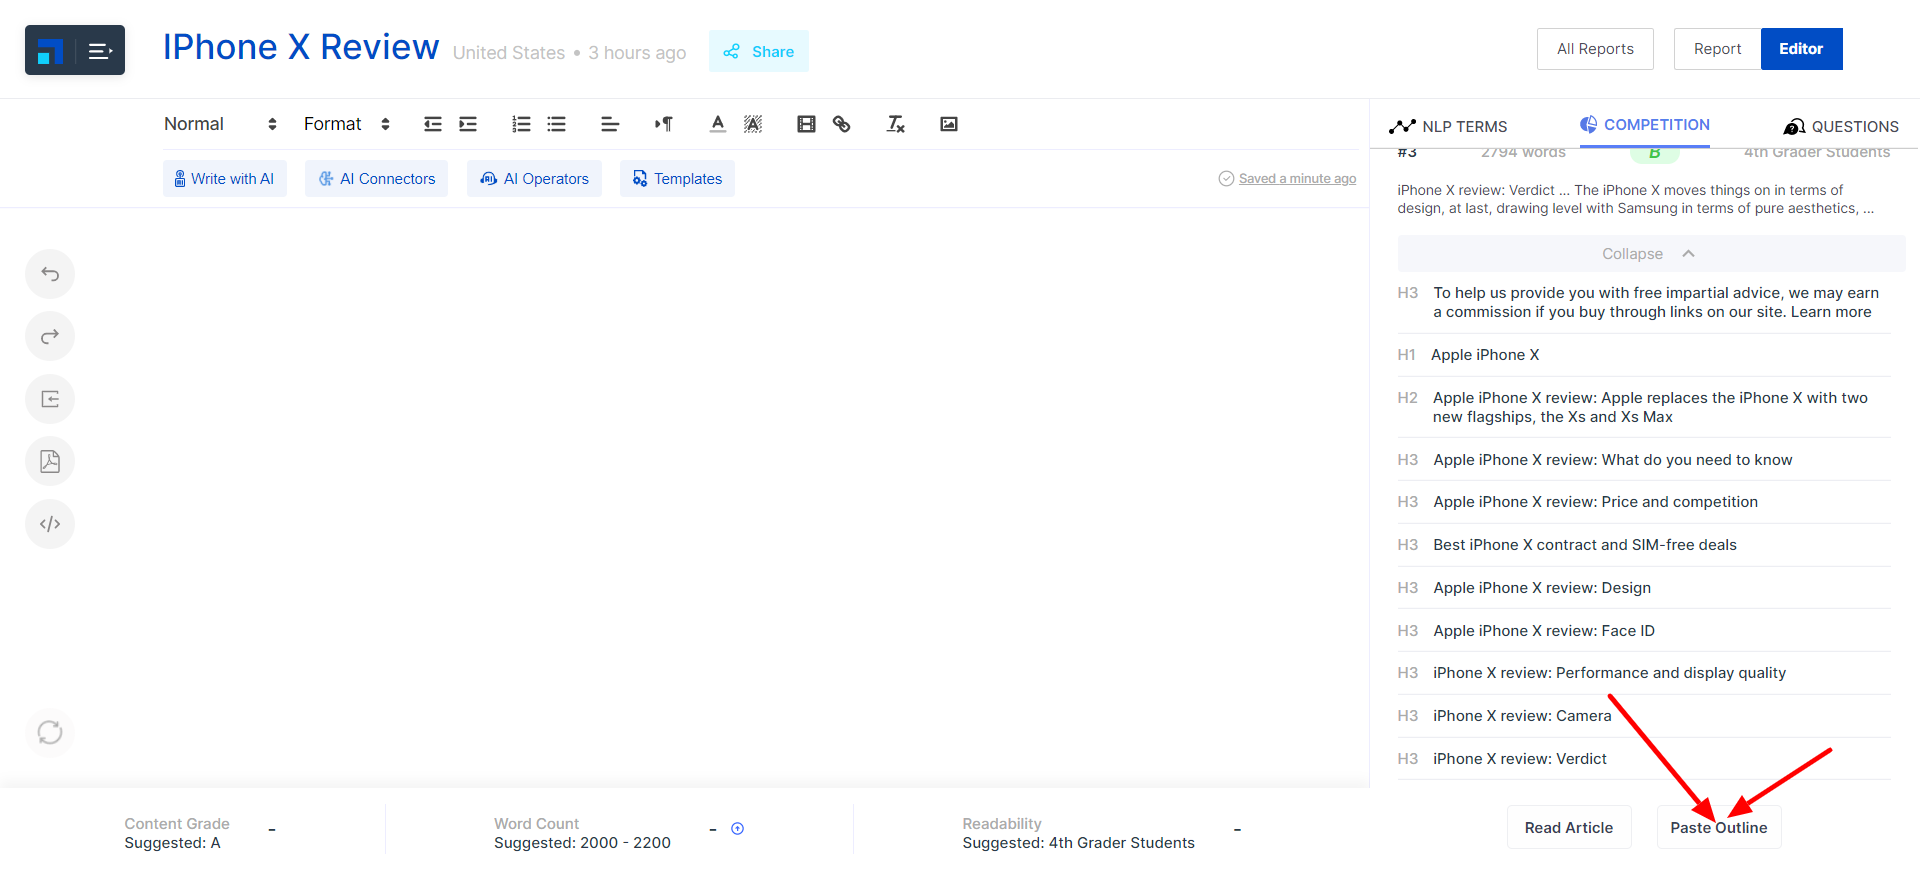1920x870 pixels.
Task: Open the text highlight color picker
Action: coord(753,124)
